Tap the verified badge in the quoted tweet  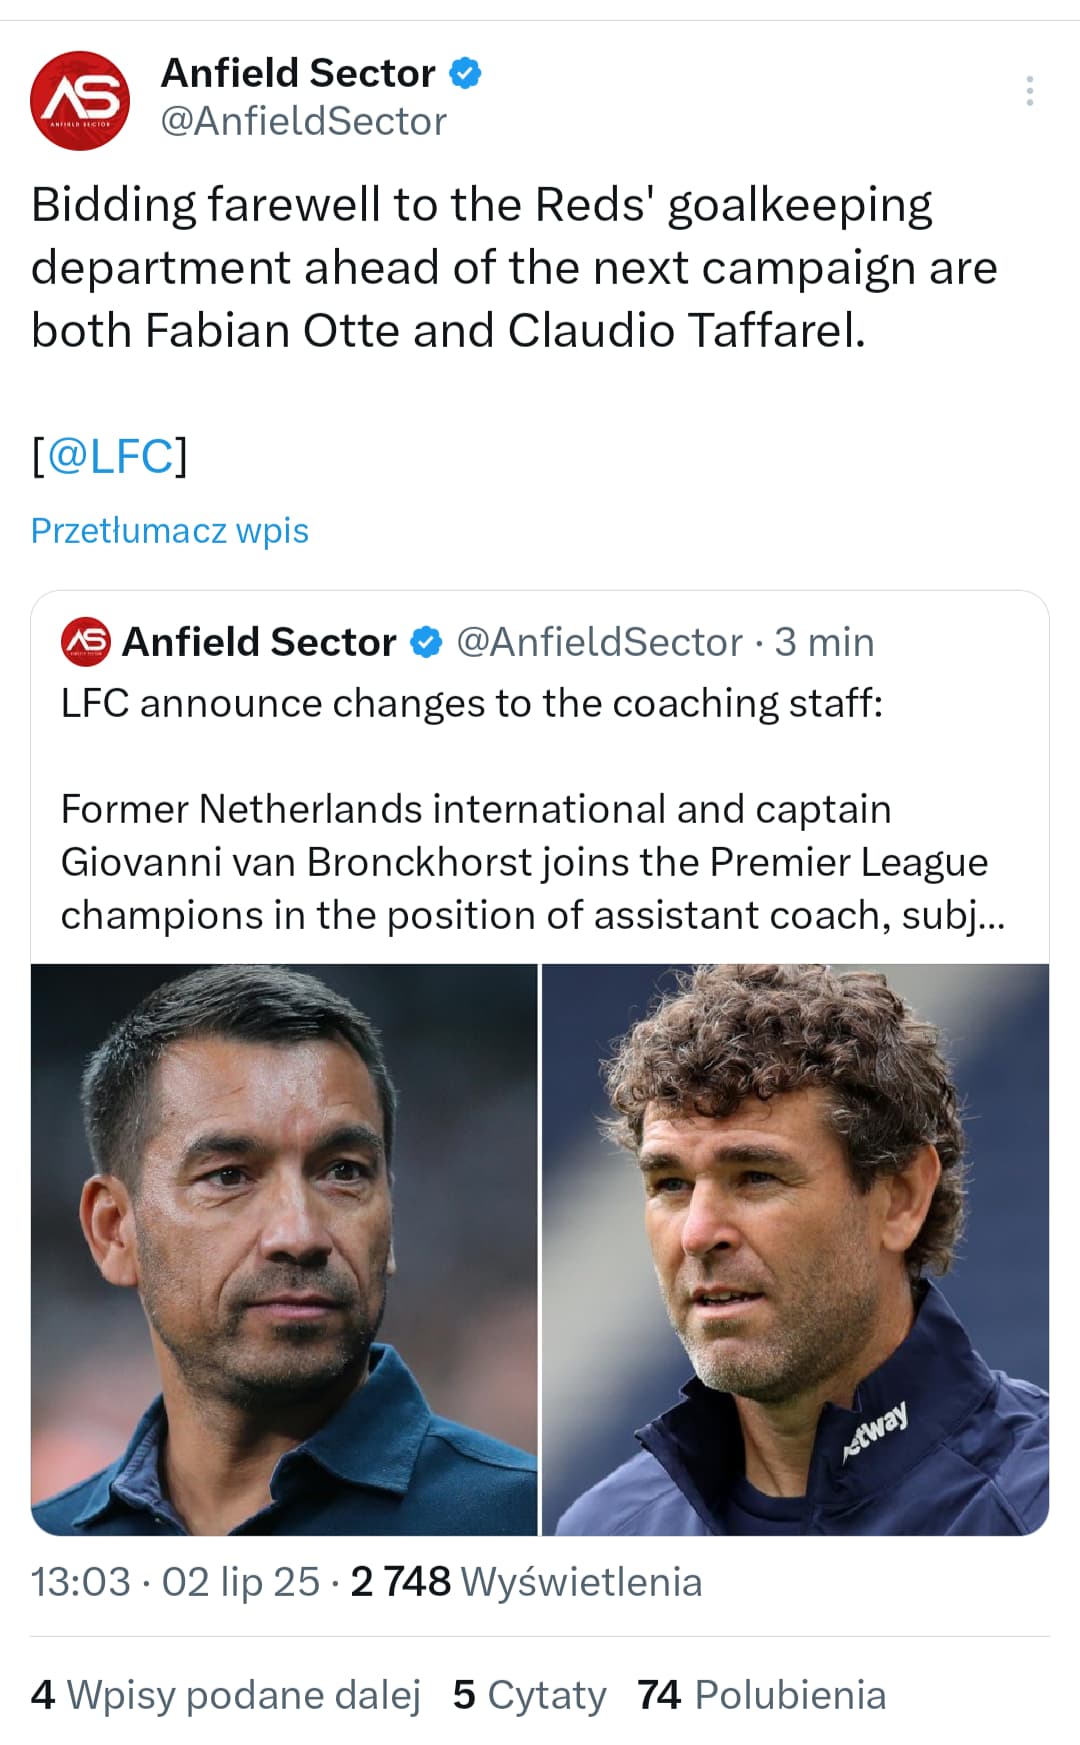click(427, 642)
